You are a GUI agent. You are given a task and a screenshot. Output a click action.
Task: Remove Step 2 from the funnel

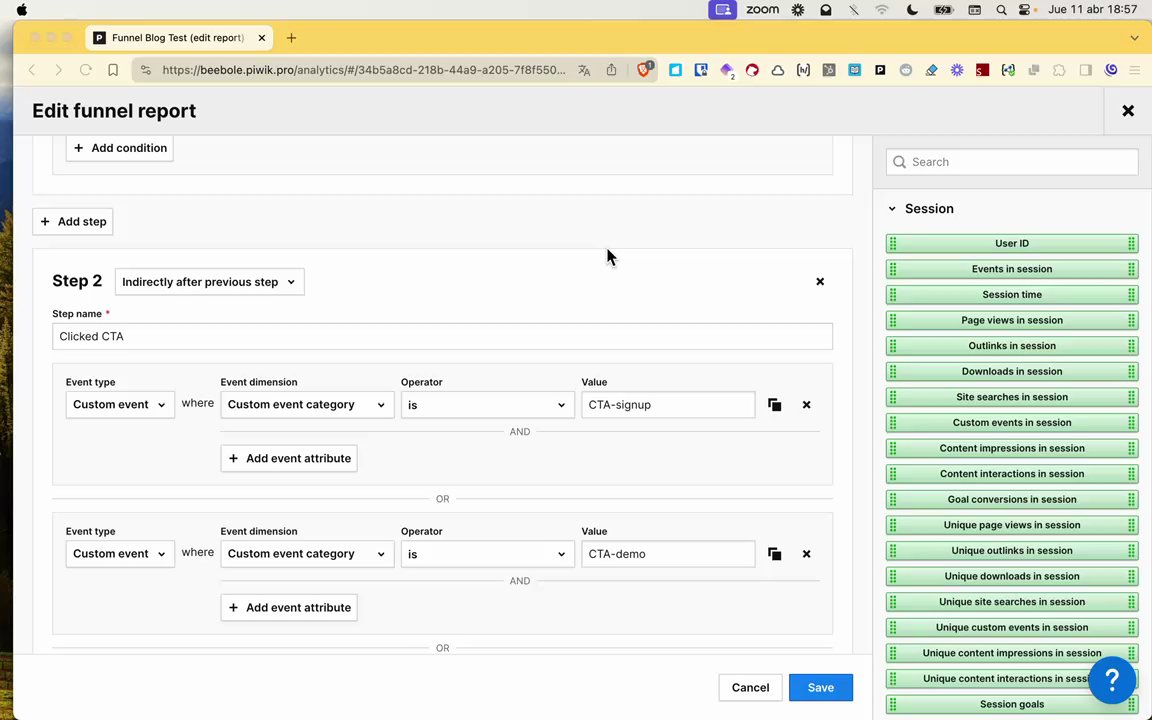click(x=820, y=282)
